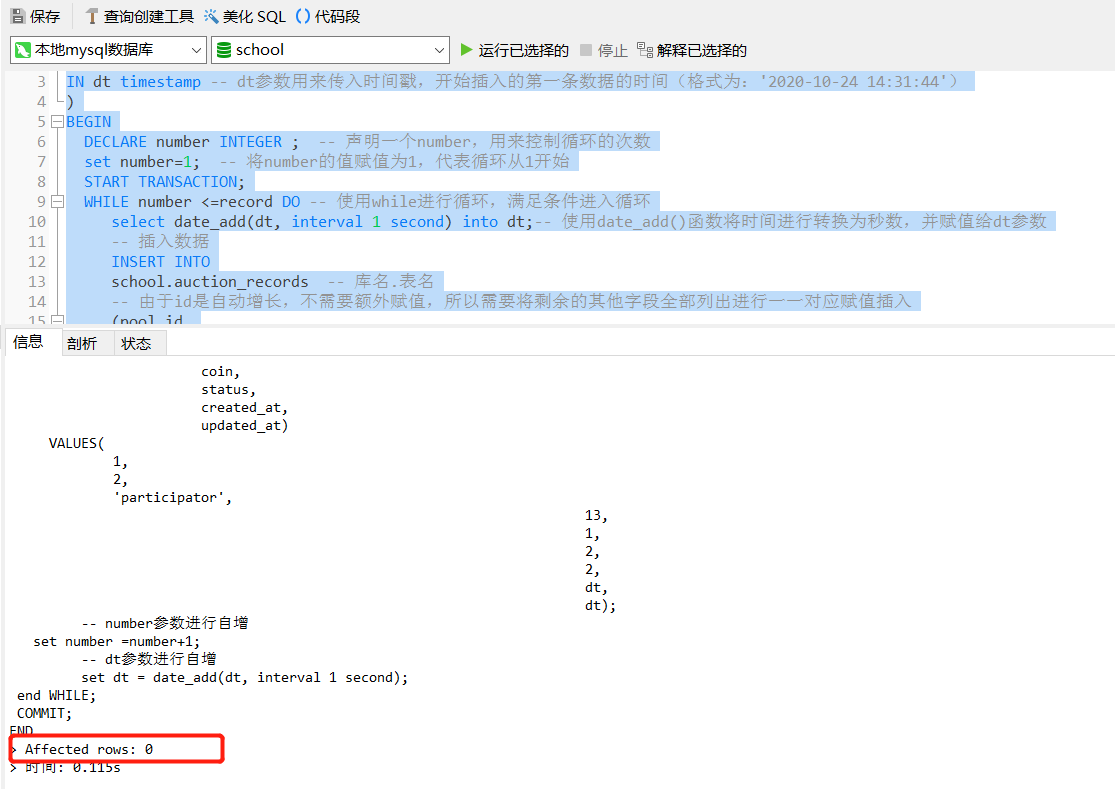
Task: Click the database cylinder icon beside school
Action: click(224, 50)
